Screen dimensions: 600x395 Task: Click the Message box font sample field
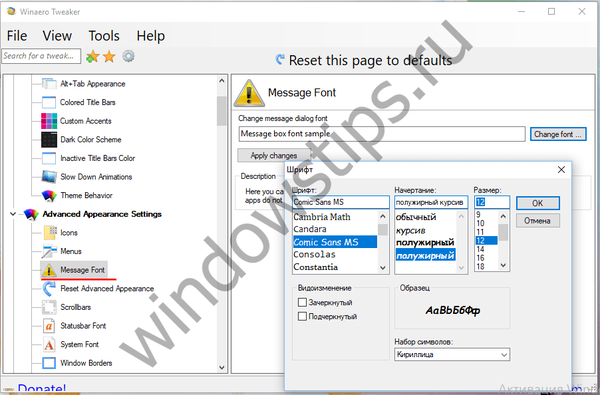pos(382,134)
